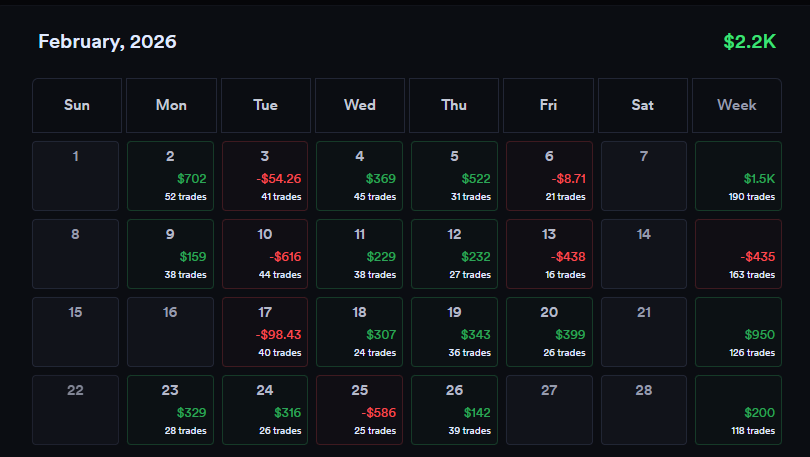Click the '190 trades' weekly count
Viewport: 810px width, 457px height.
click(x=752, y=197)
